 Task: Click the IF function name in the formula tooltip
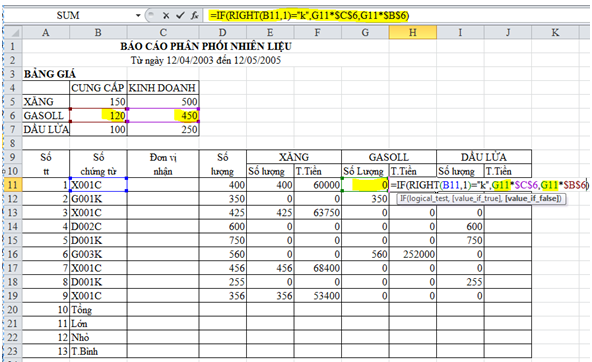pos(403,198)
